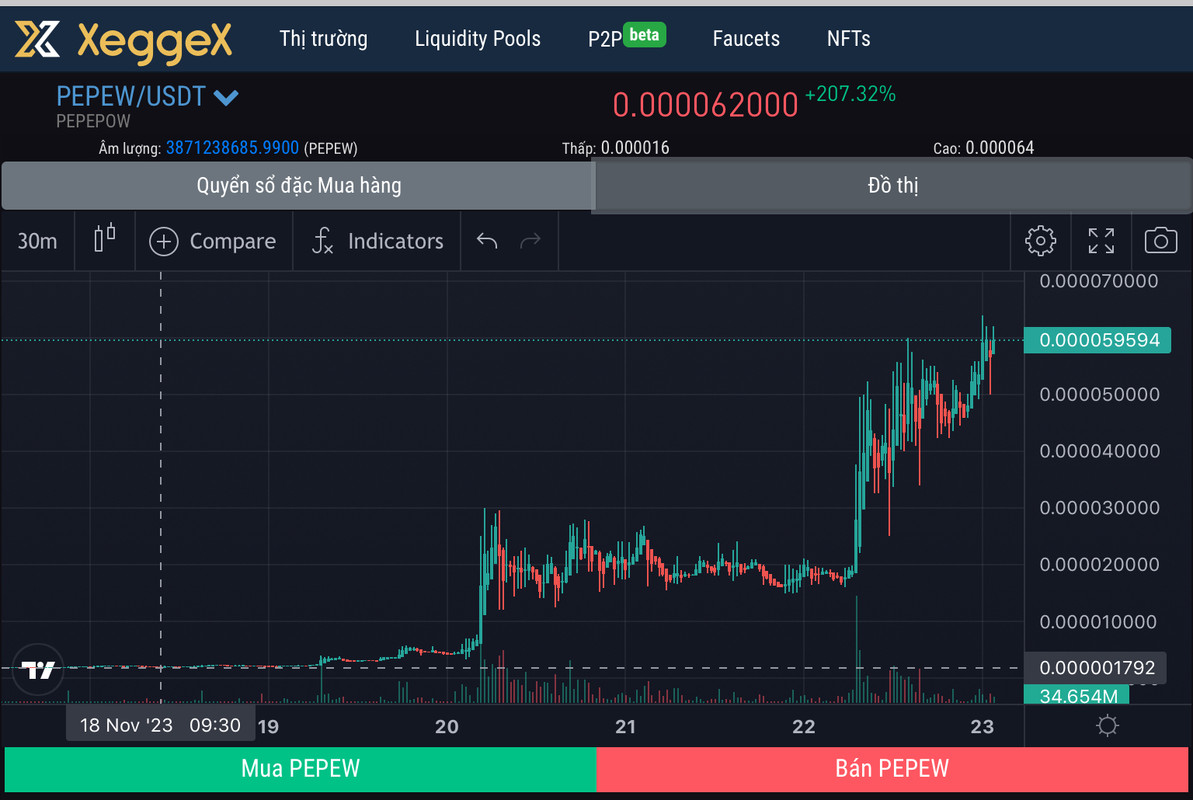Click the current price 0.000062000
Image resolution: width=1193 pixels, height=800 pixels.
coord(705,105)
